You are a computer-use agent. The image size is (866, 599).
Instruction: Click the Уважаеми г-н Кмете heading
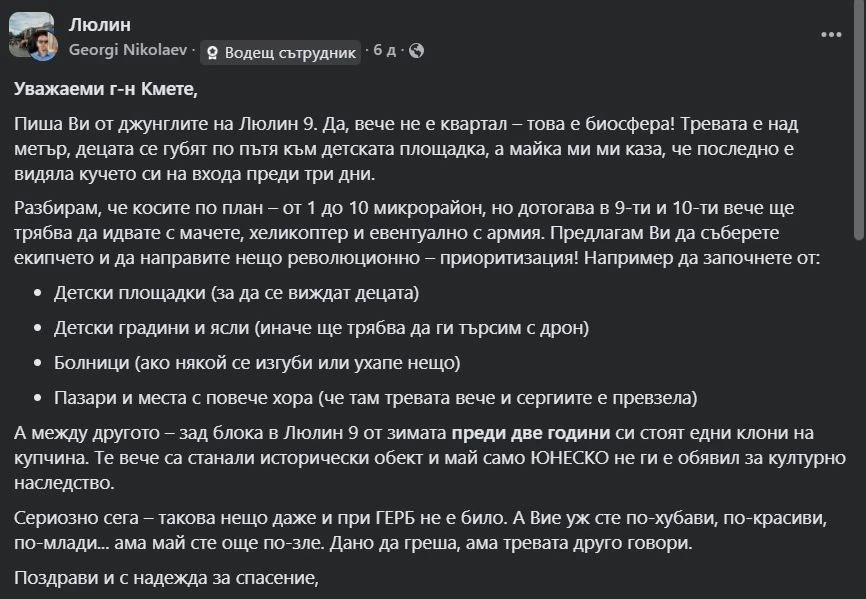pos(107,88)
